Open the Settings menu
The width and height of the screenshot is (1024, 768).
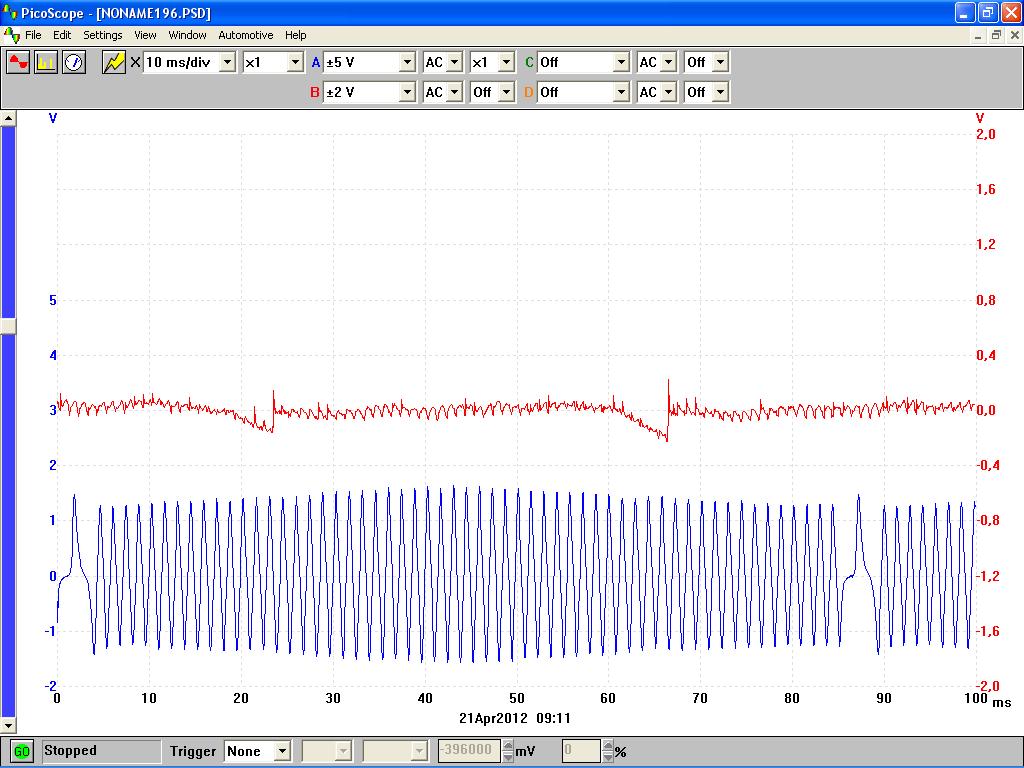102,35
